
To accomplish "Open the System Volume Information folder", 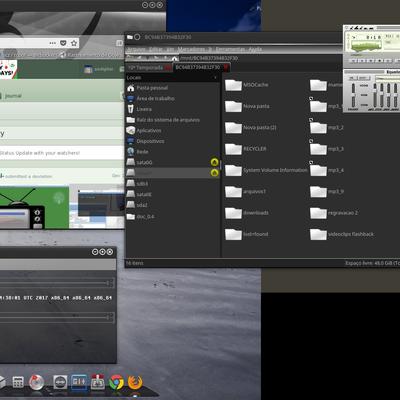I will point(266,170).
